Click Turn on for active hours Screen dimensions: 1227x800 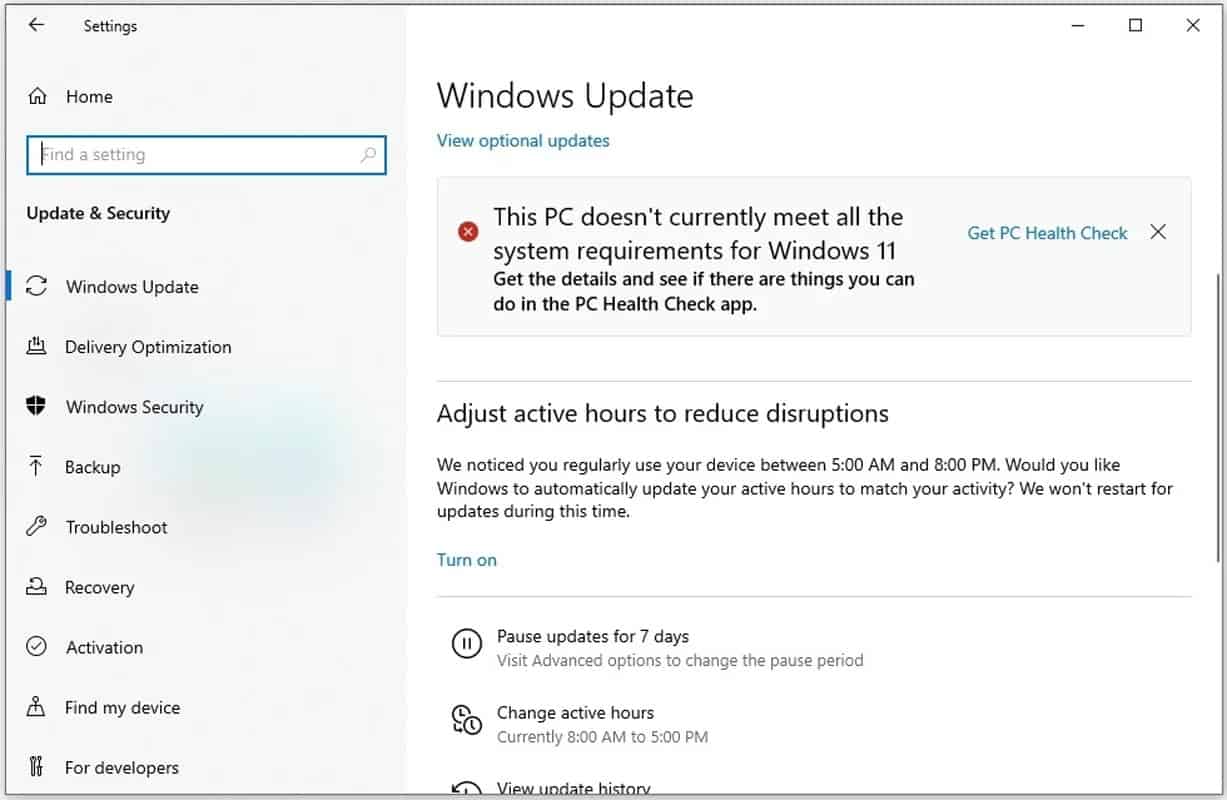[x=467, y=560]
